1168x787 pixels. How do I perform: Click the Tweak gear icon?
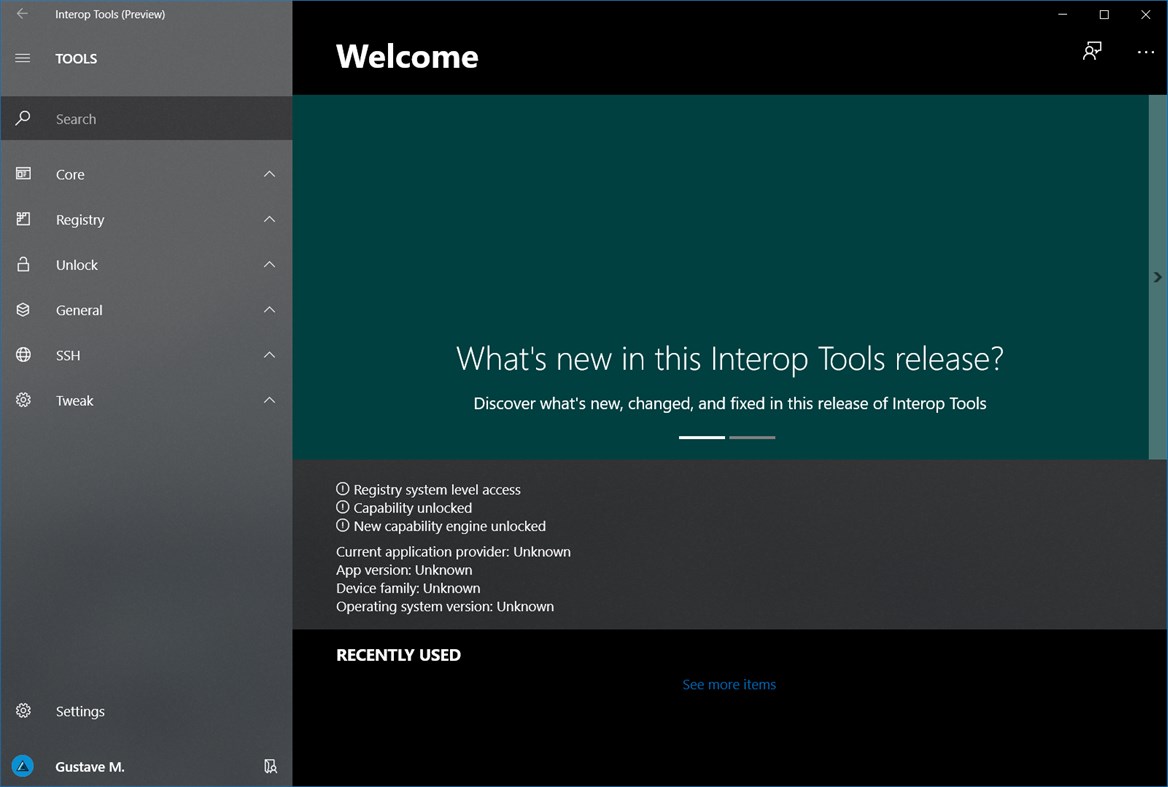tap(23, 400)
